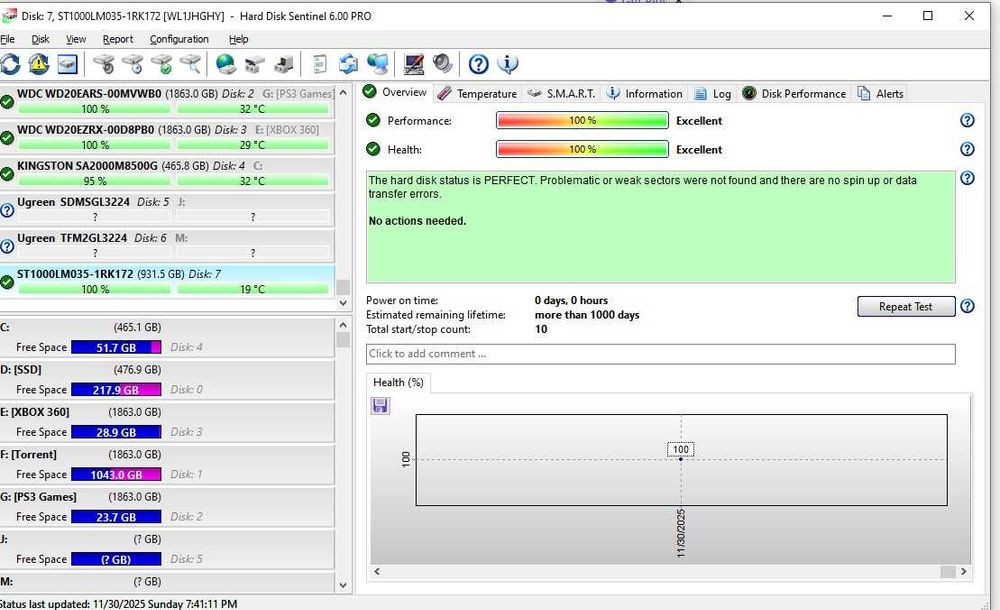Click the health graph scroll left arrow
Image resolution: width=1000 pixels, height=610 pixels.
377,571
